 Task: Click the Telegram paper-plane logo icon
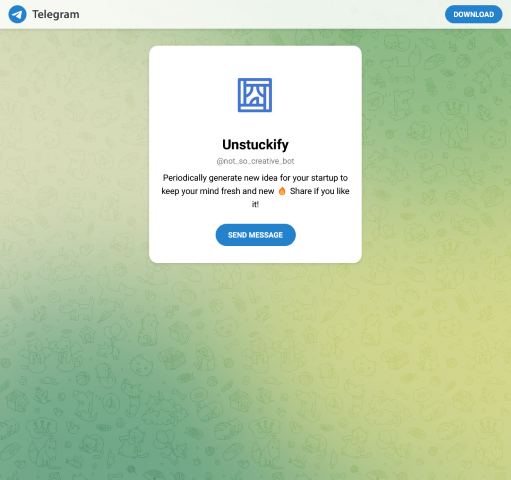coord(17,14)
